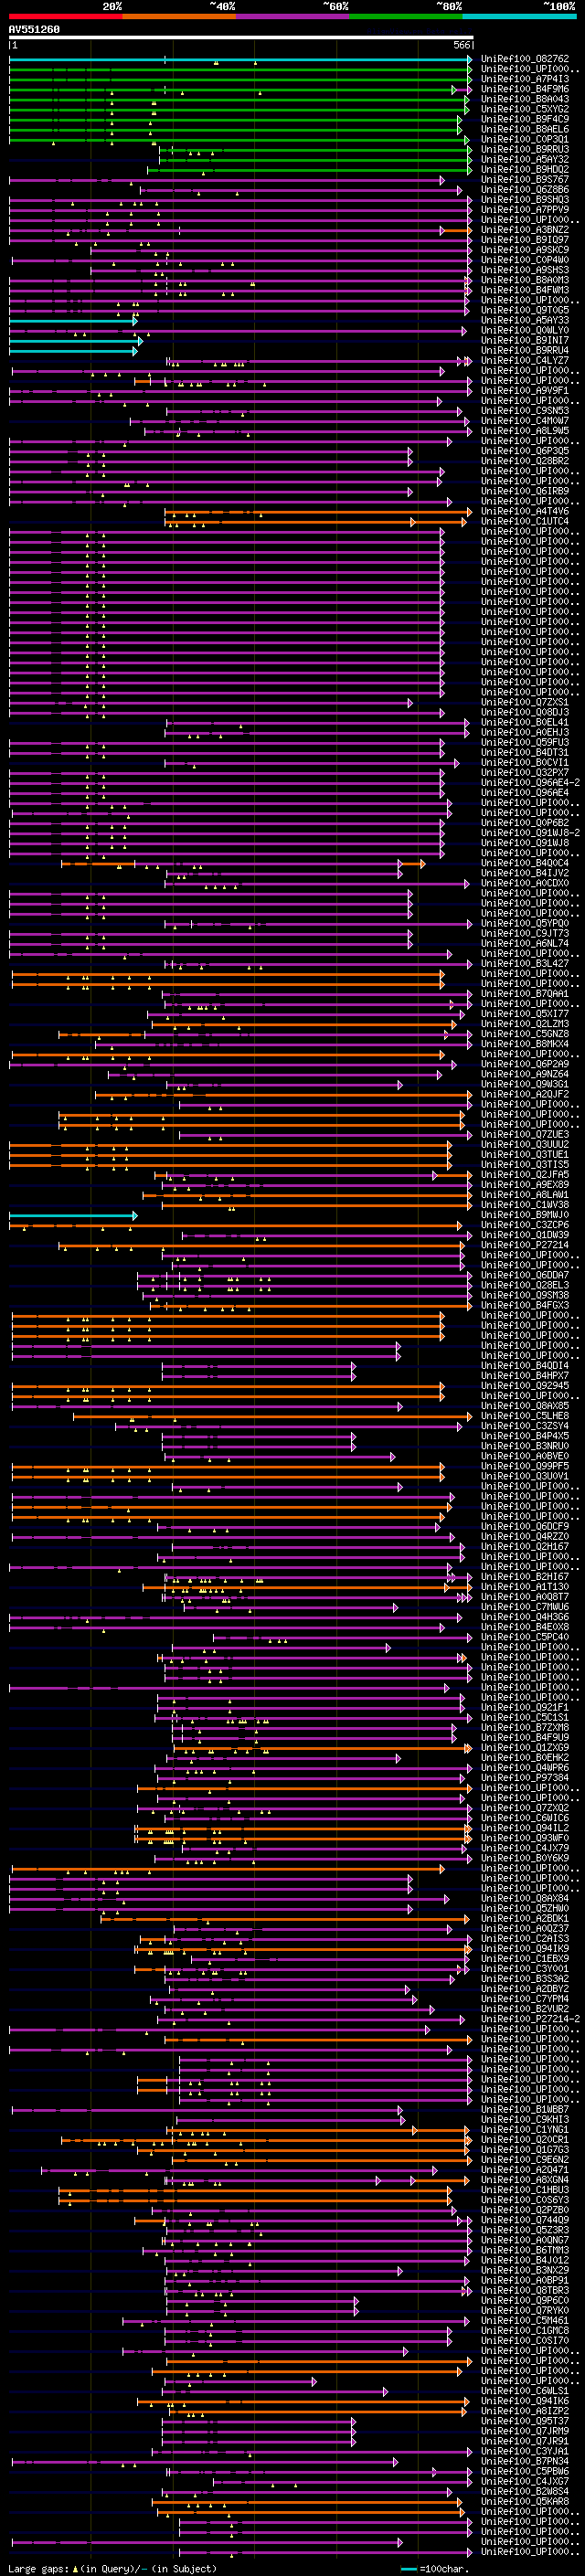Viewport: 585px width, 2576px height.
Task: Select the UniRef100_B3NRU0 label
Action: tap(525, 1446)
